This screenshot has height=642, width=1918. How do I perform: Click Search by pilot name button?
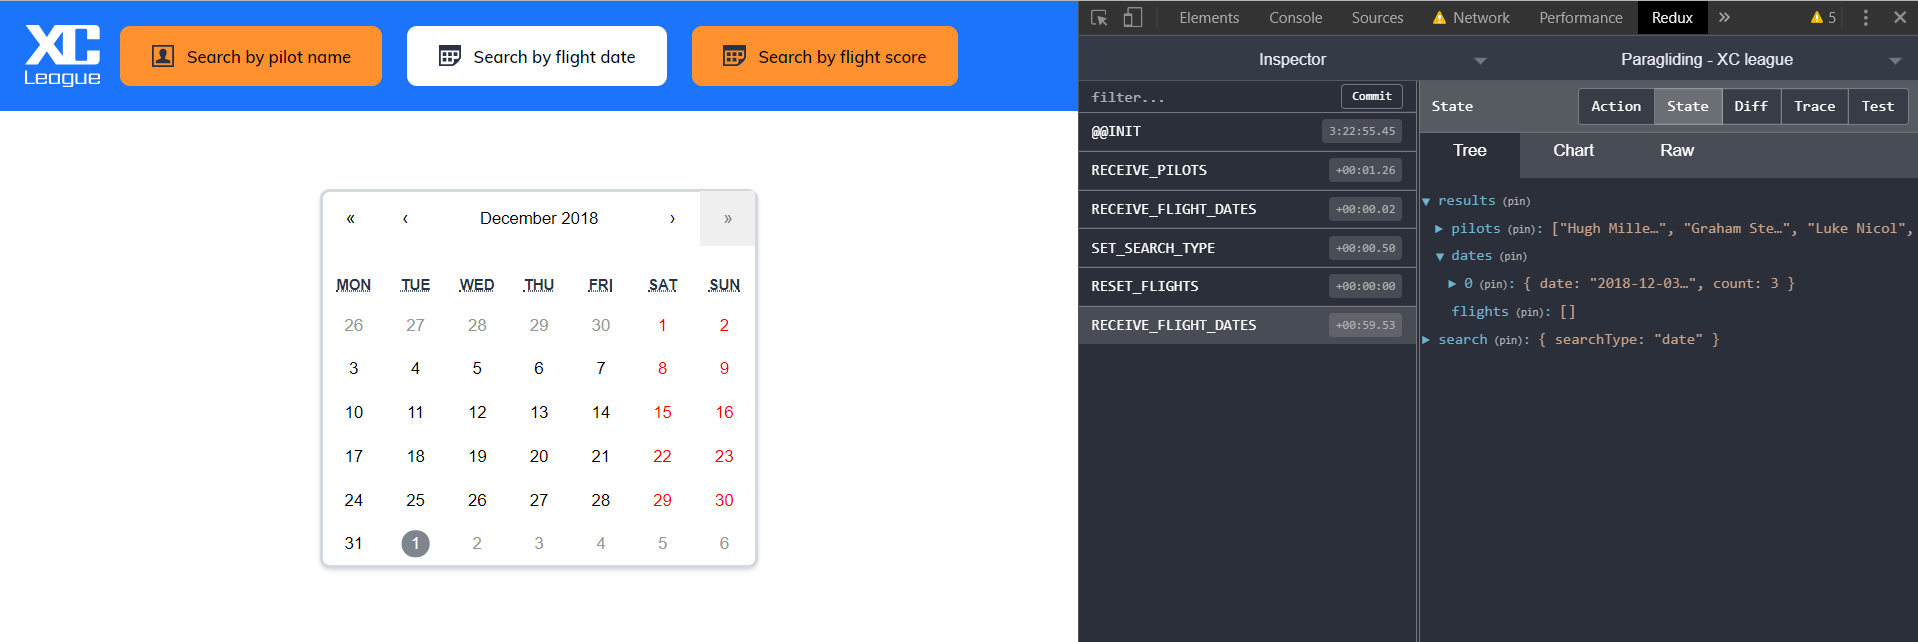(251, 56)
